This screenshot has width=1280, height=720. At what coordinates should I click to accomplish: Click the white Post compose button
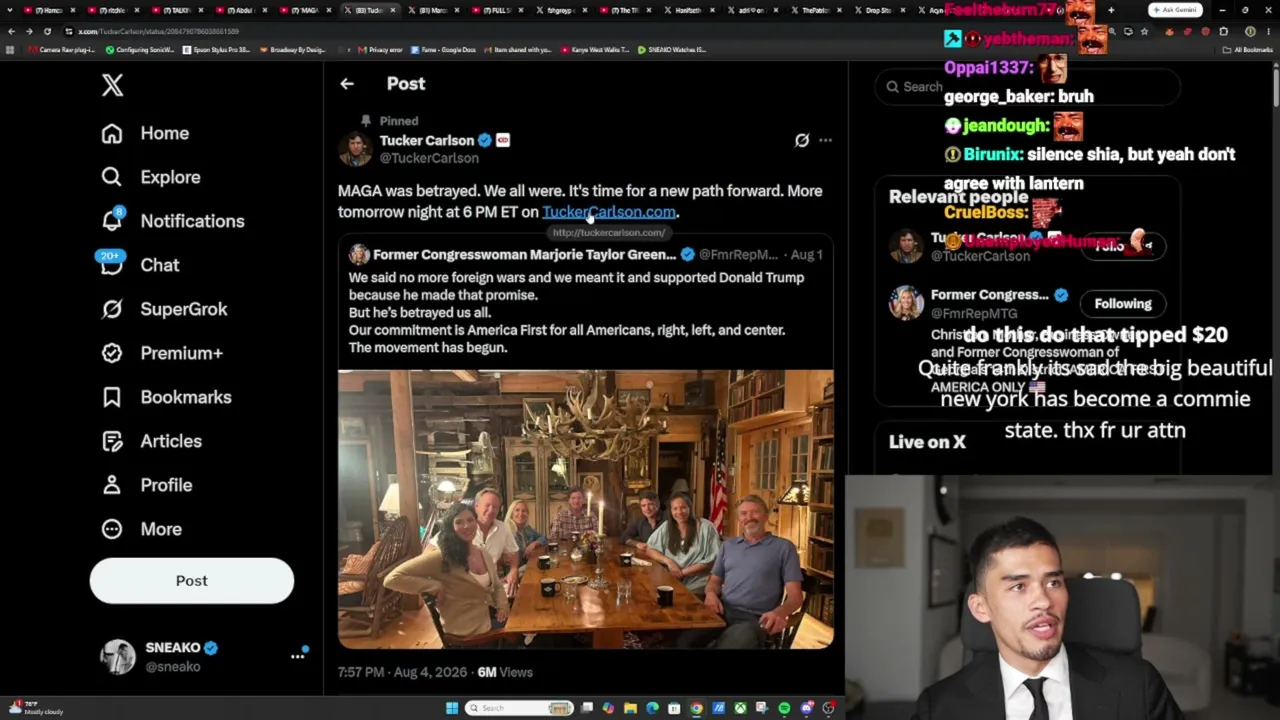click(x=192, y=581)
